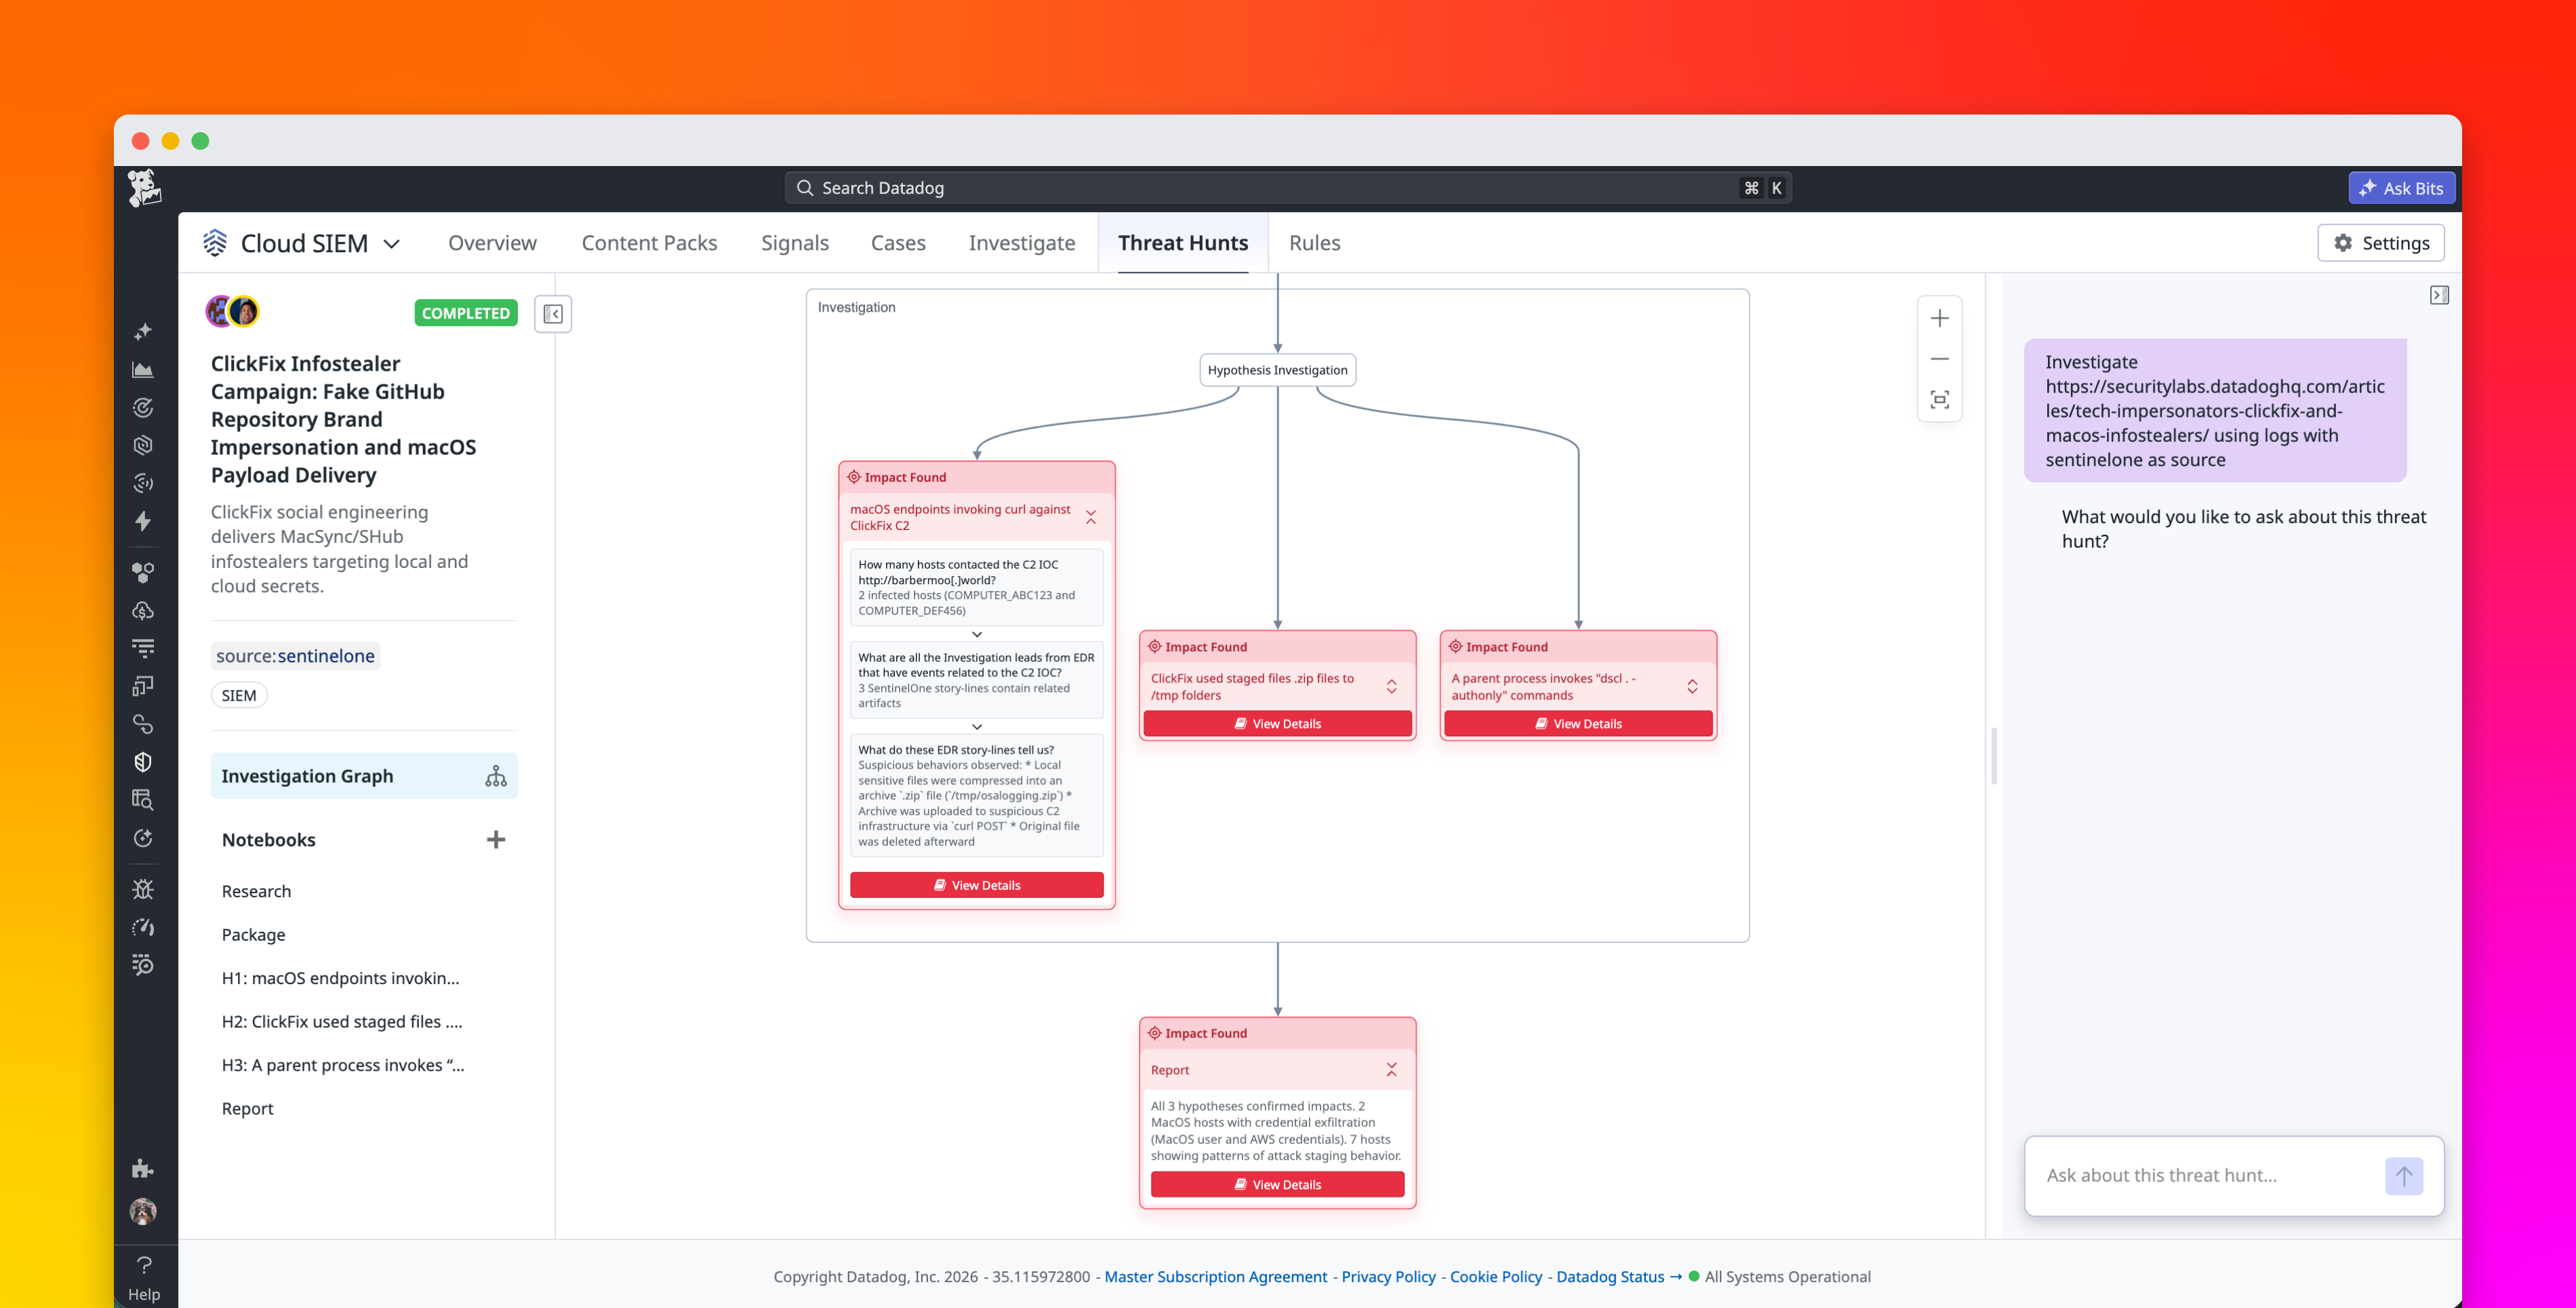Open the table search sidebar icon
Screen dimensions: 2576x1308
pos(144,800)
